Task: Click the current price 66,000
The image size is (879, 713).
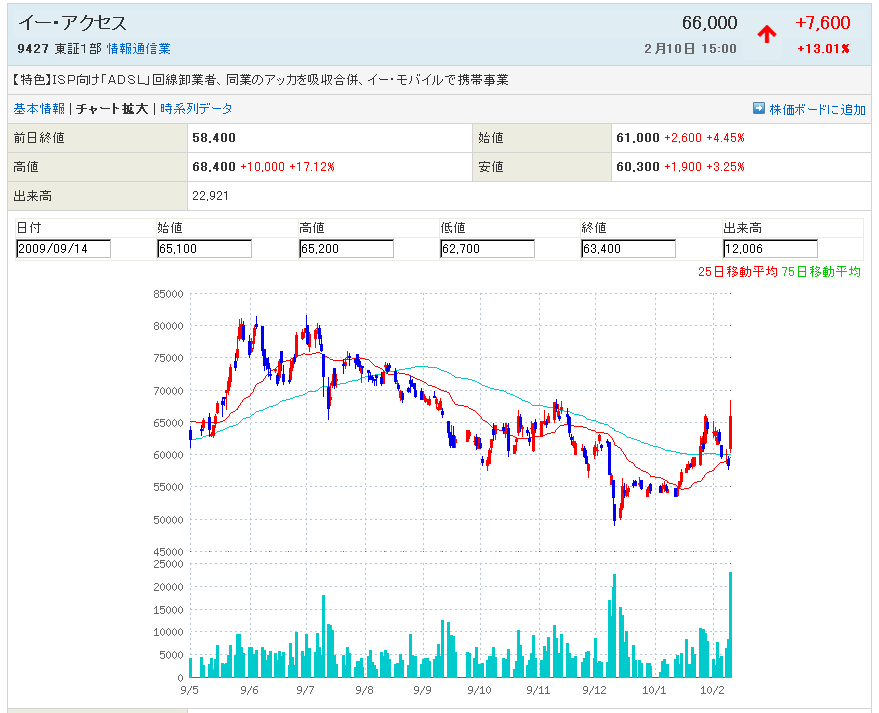Action: click(x=709, y=23)
